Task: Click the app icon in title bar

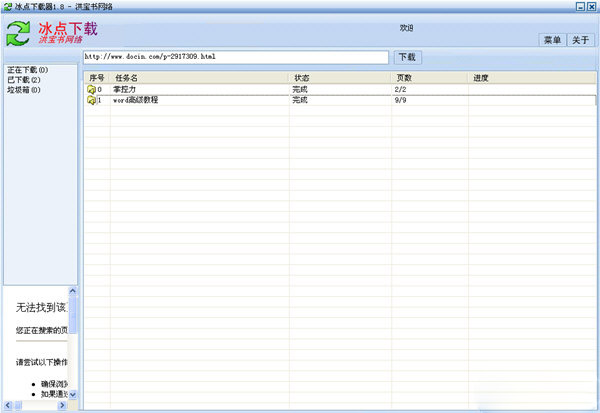Action: pyautogui.click(x=8, y=7)
